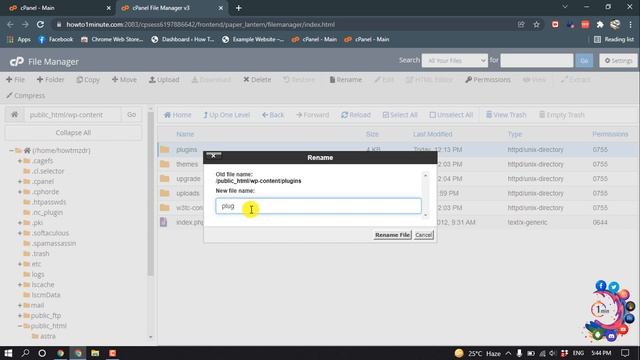Screen dimensions: 640x360
Task: Open a new browser tab
Action: click(239, 8)
